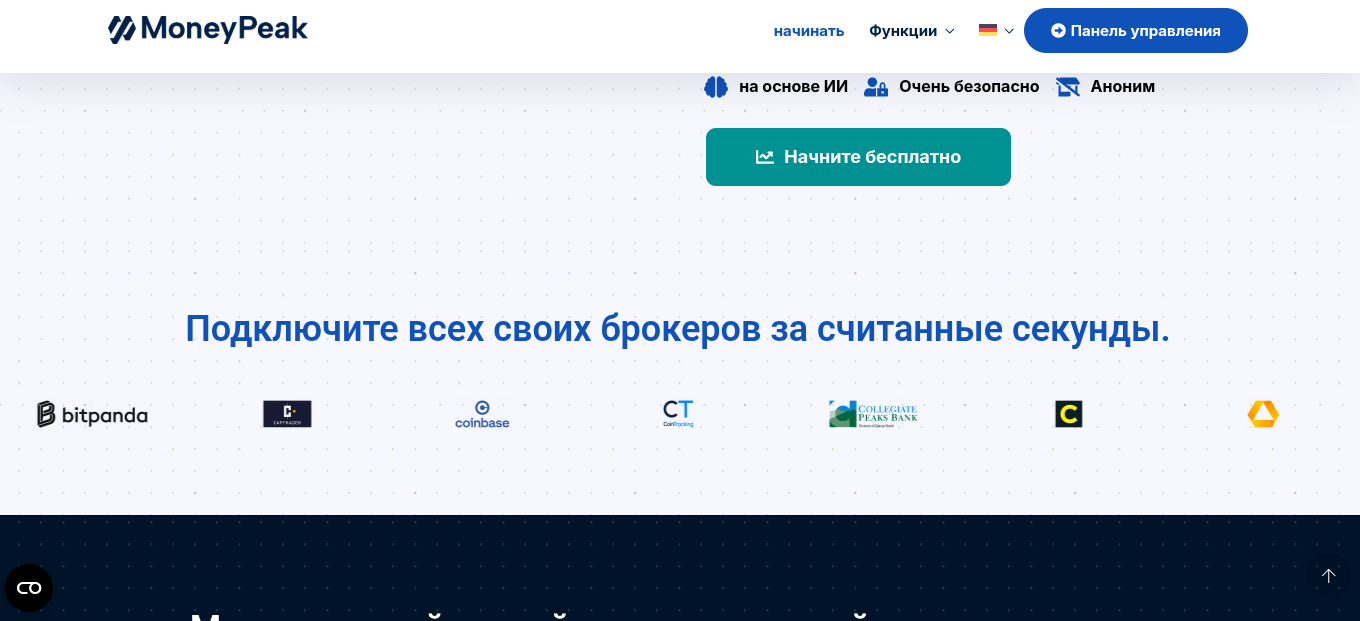Open the cookie consent round button
This screenshot has width=1360, height=621.
(x=29, y=588)
